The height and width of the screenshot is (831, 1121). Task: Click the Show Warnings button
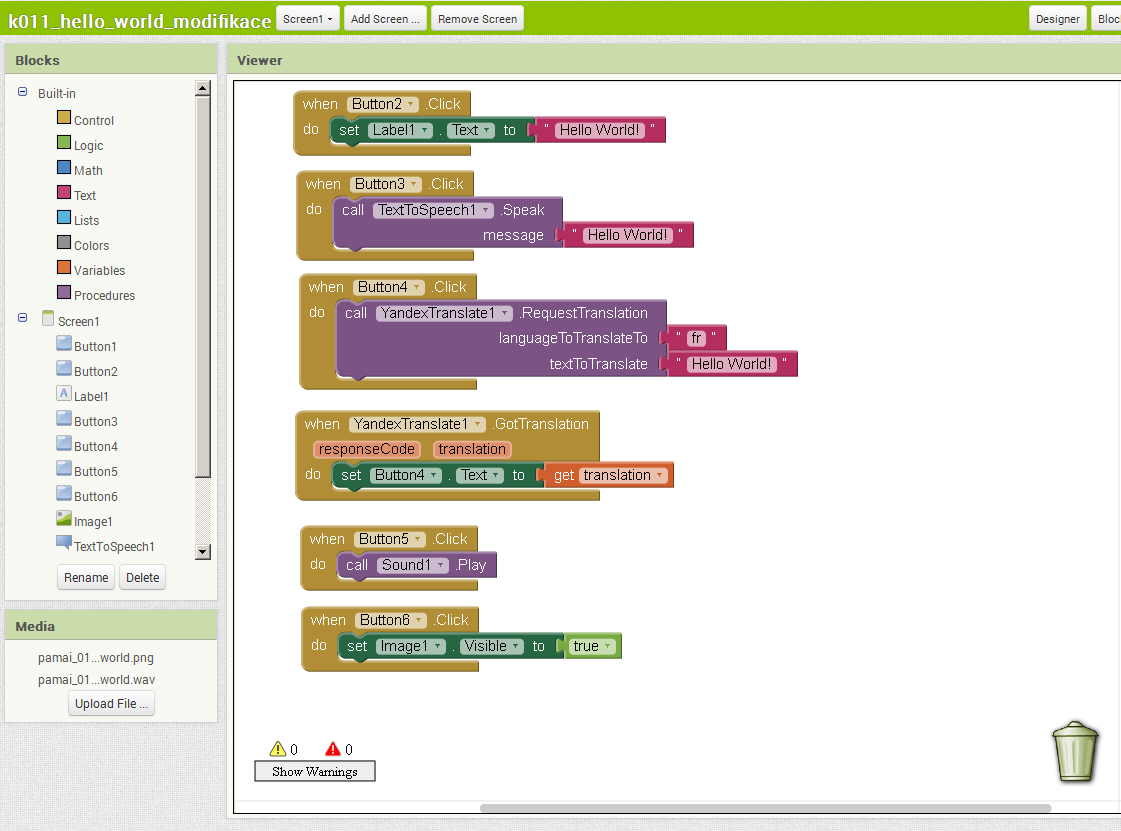[315, 771]
